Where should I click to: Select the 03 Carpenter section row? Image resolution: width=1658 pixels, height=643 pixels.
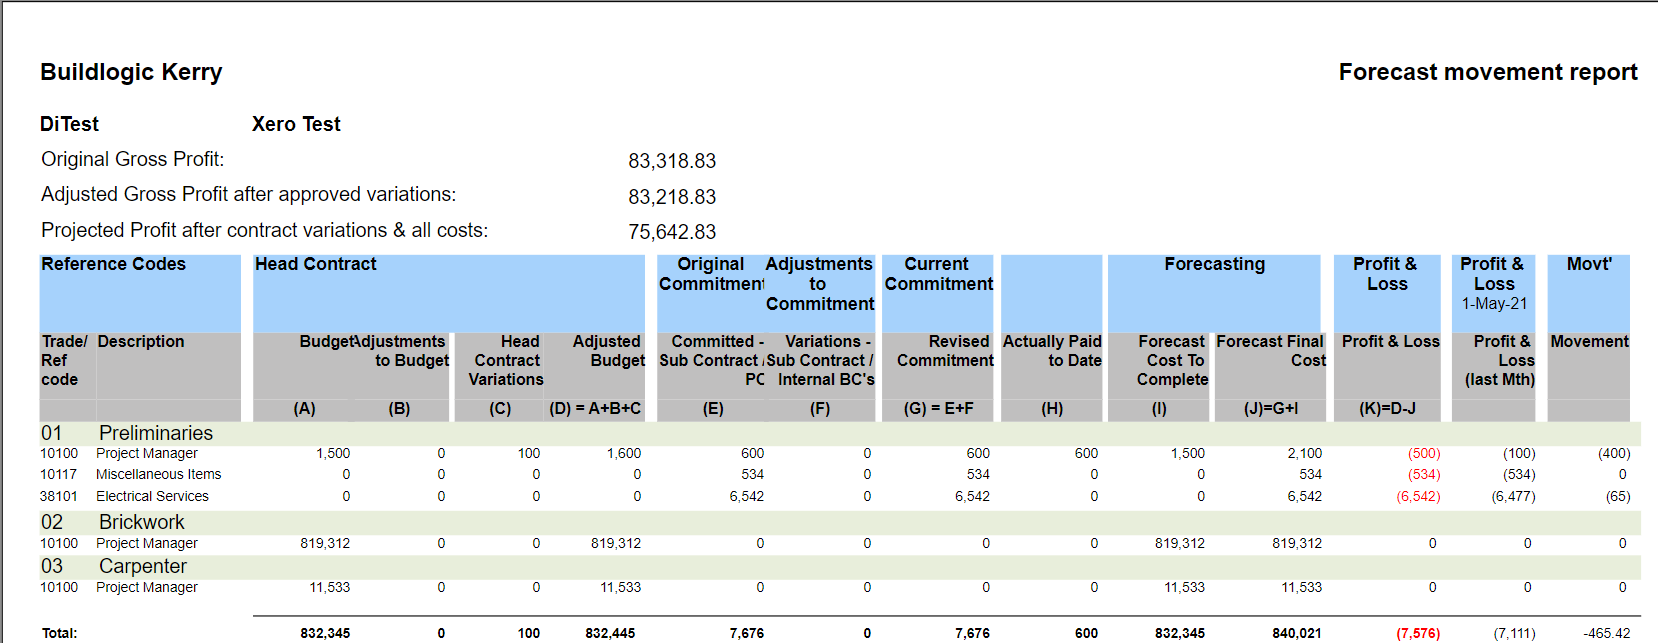coord(840,566)
